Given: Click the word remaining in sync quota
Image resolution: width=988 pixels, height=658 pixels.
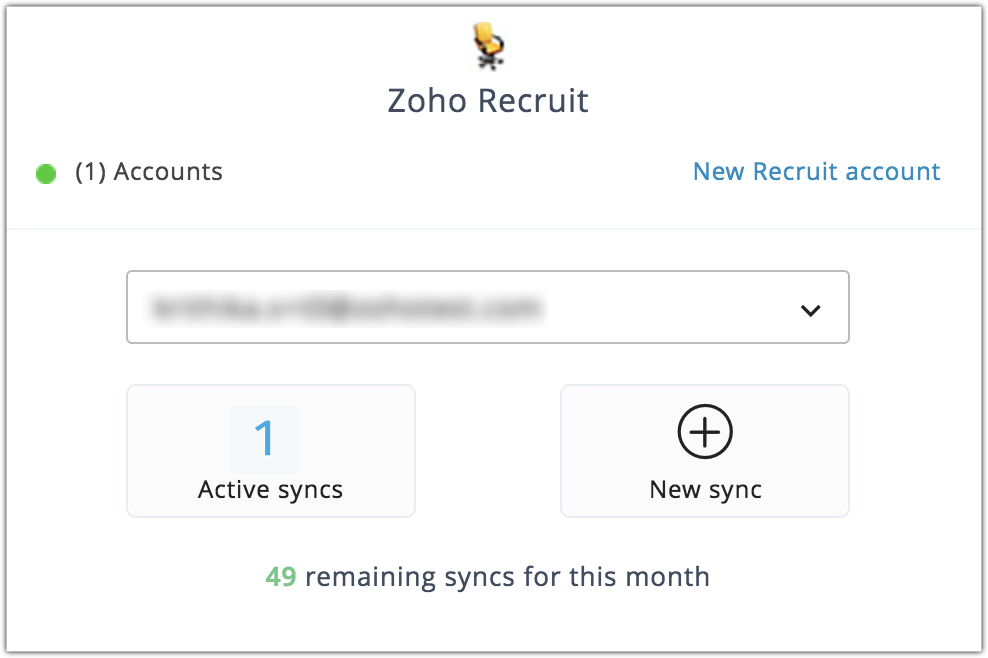Looking at the screenshot, I should tap(370, 577).
